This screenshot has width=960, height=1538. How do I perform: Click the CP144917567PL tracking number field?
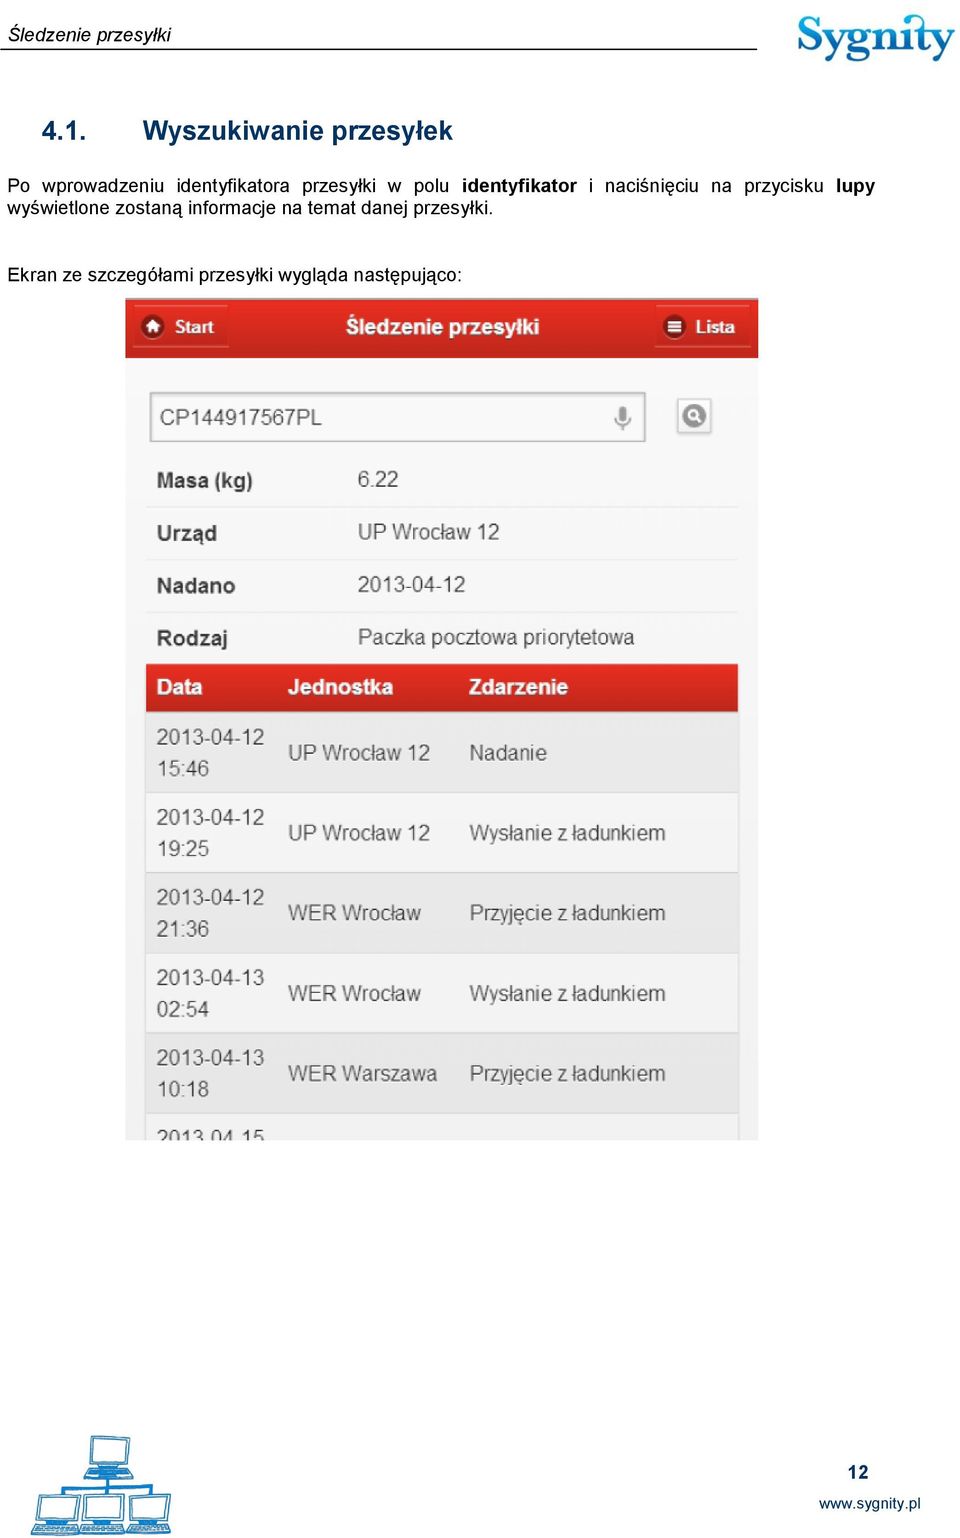[397, 417]
